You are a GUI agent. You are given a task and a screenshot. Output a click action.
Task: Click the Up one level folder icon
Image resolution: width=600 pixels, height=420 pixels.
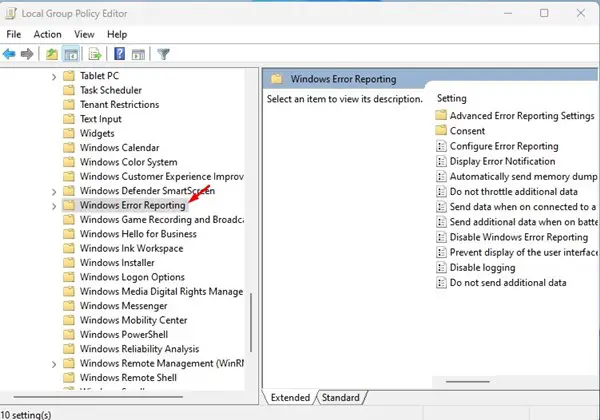[52, 54]
